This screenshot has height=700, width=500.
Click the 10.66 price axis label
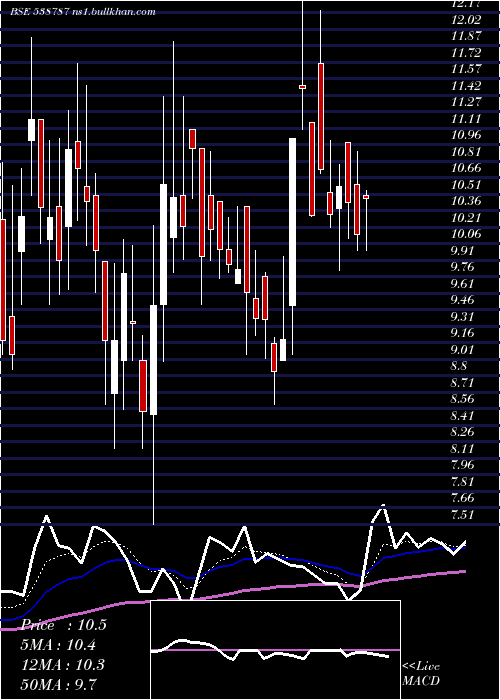(466, 168)
